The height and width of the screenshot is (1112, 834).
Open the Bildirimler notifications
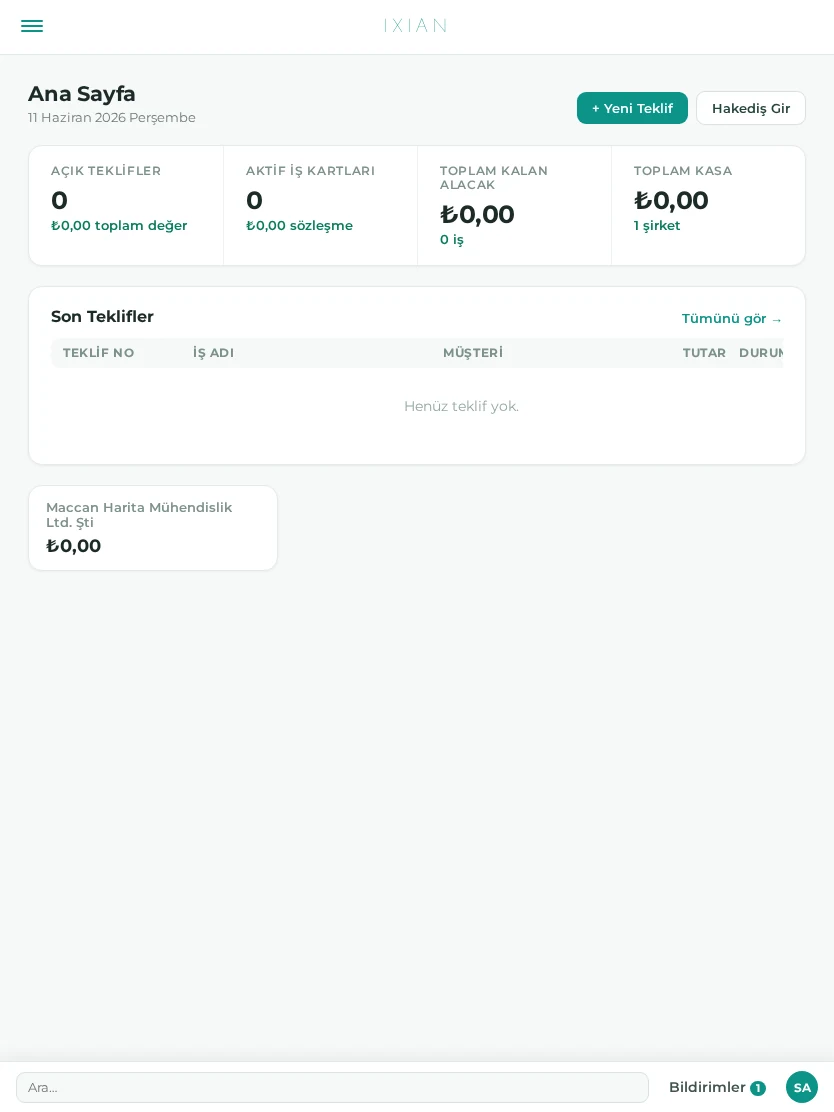717,1087
